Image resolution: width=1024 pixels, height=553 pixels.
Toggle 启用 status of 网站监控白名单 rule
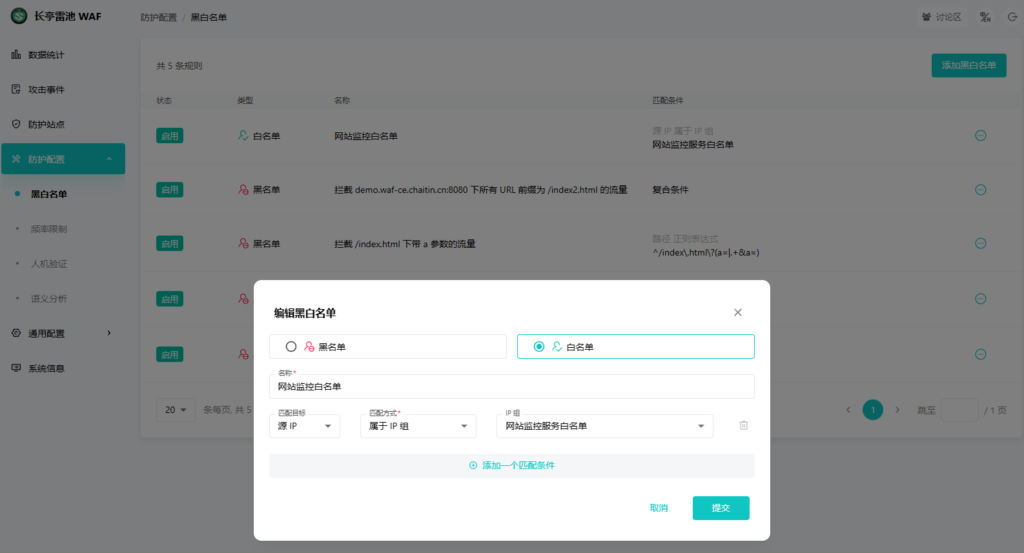tap(170, 136)
